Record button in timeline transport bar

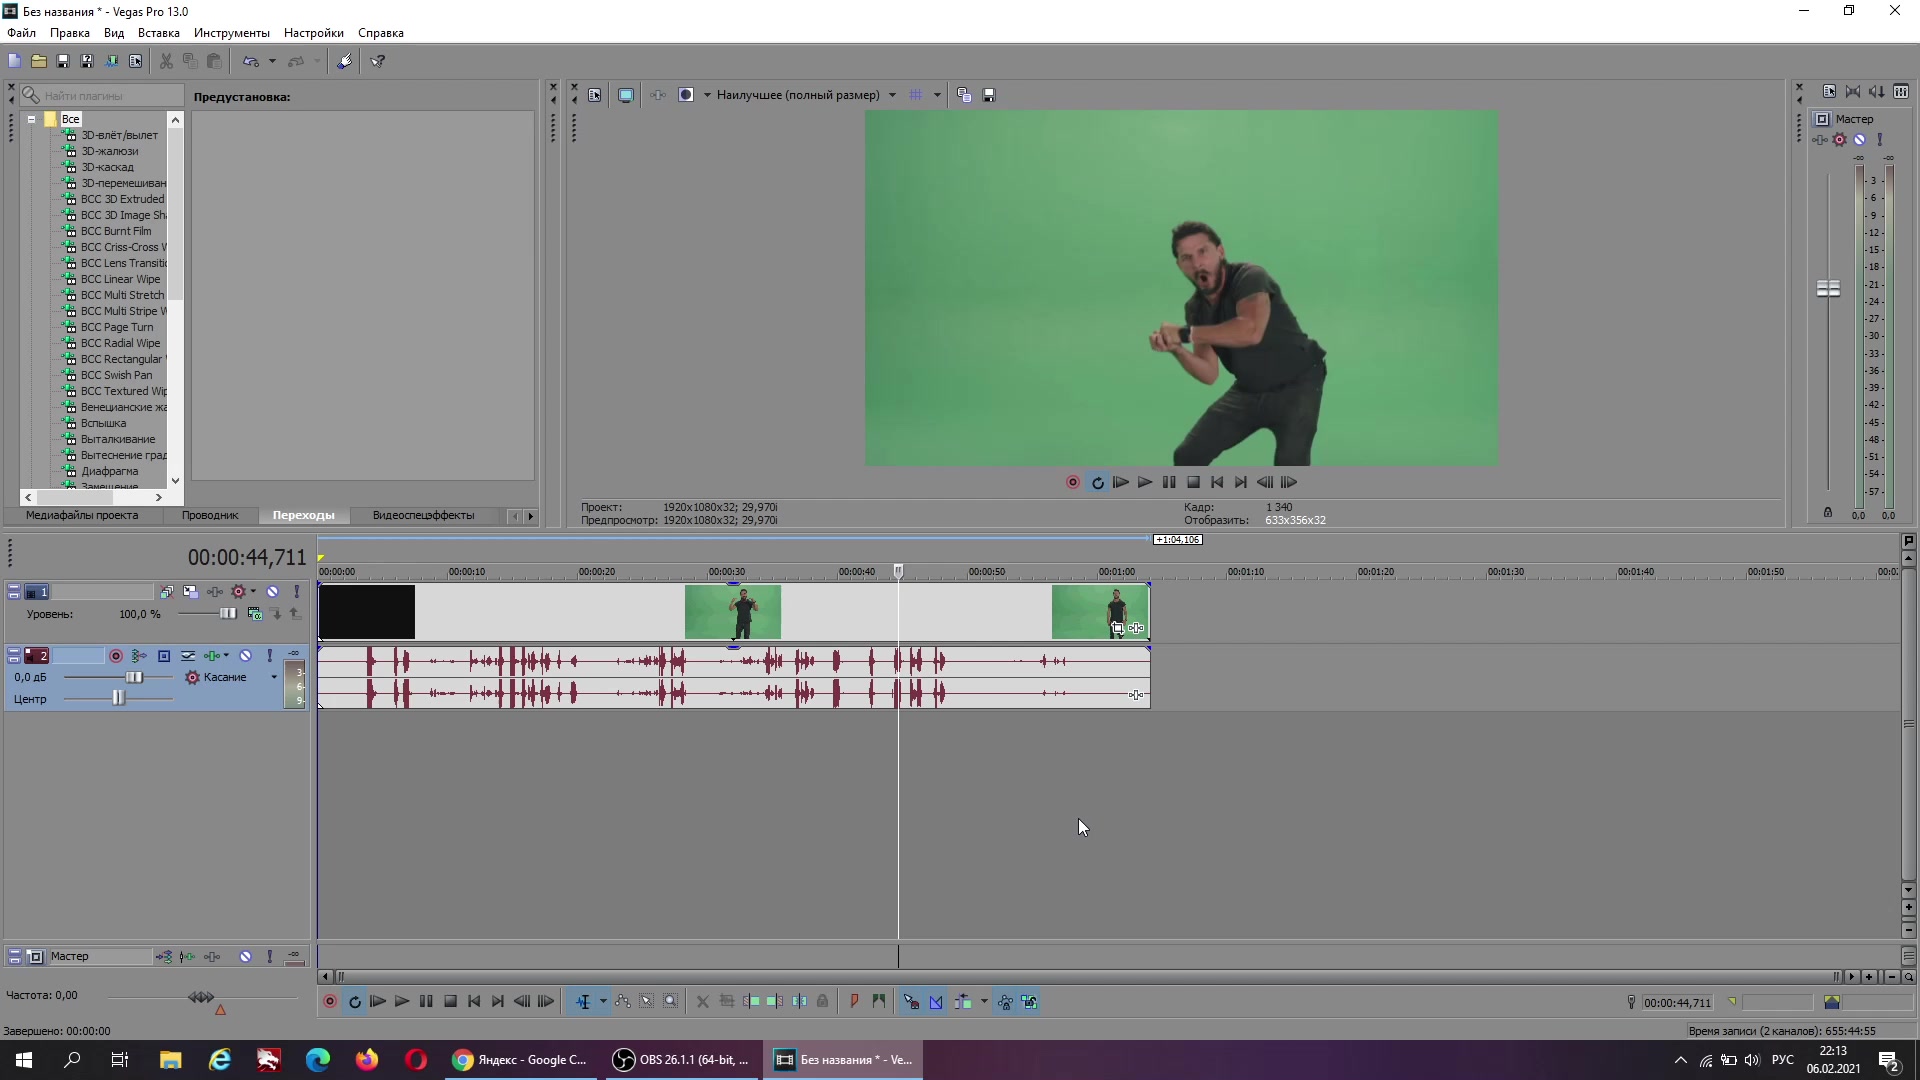[x=330, y=1002]
